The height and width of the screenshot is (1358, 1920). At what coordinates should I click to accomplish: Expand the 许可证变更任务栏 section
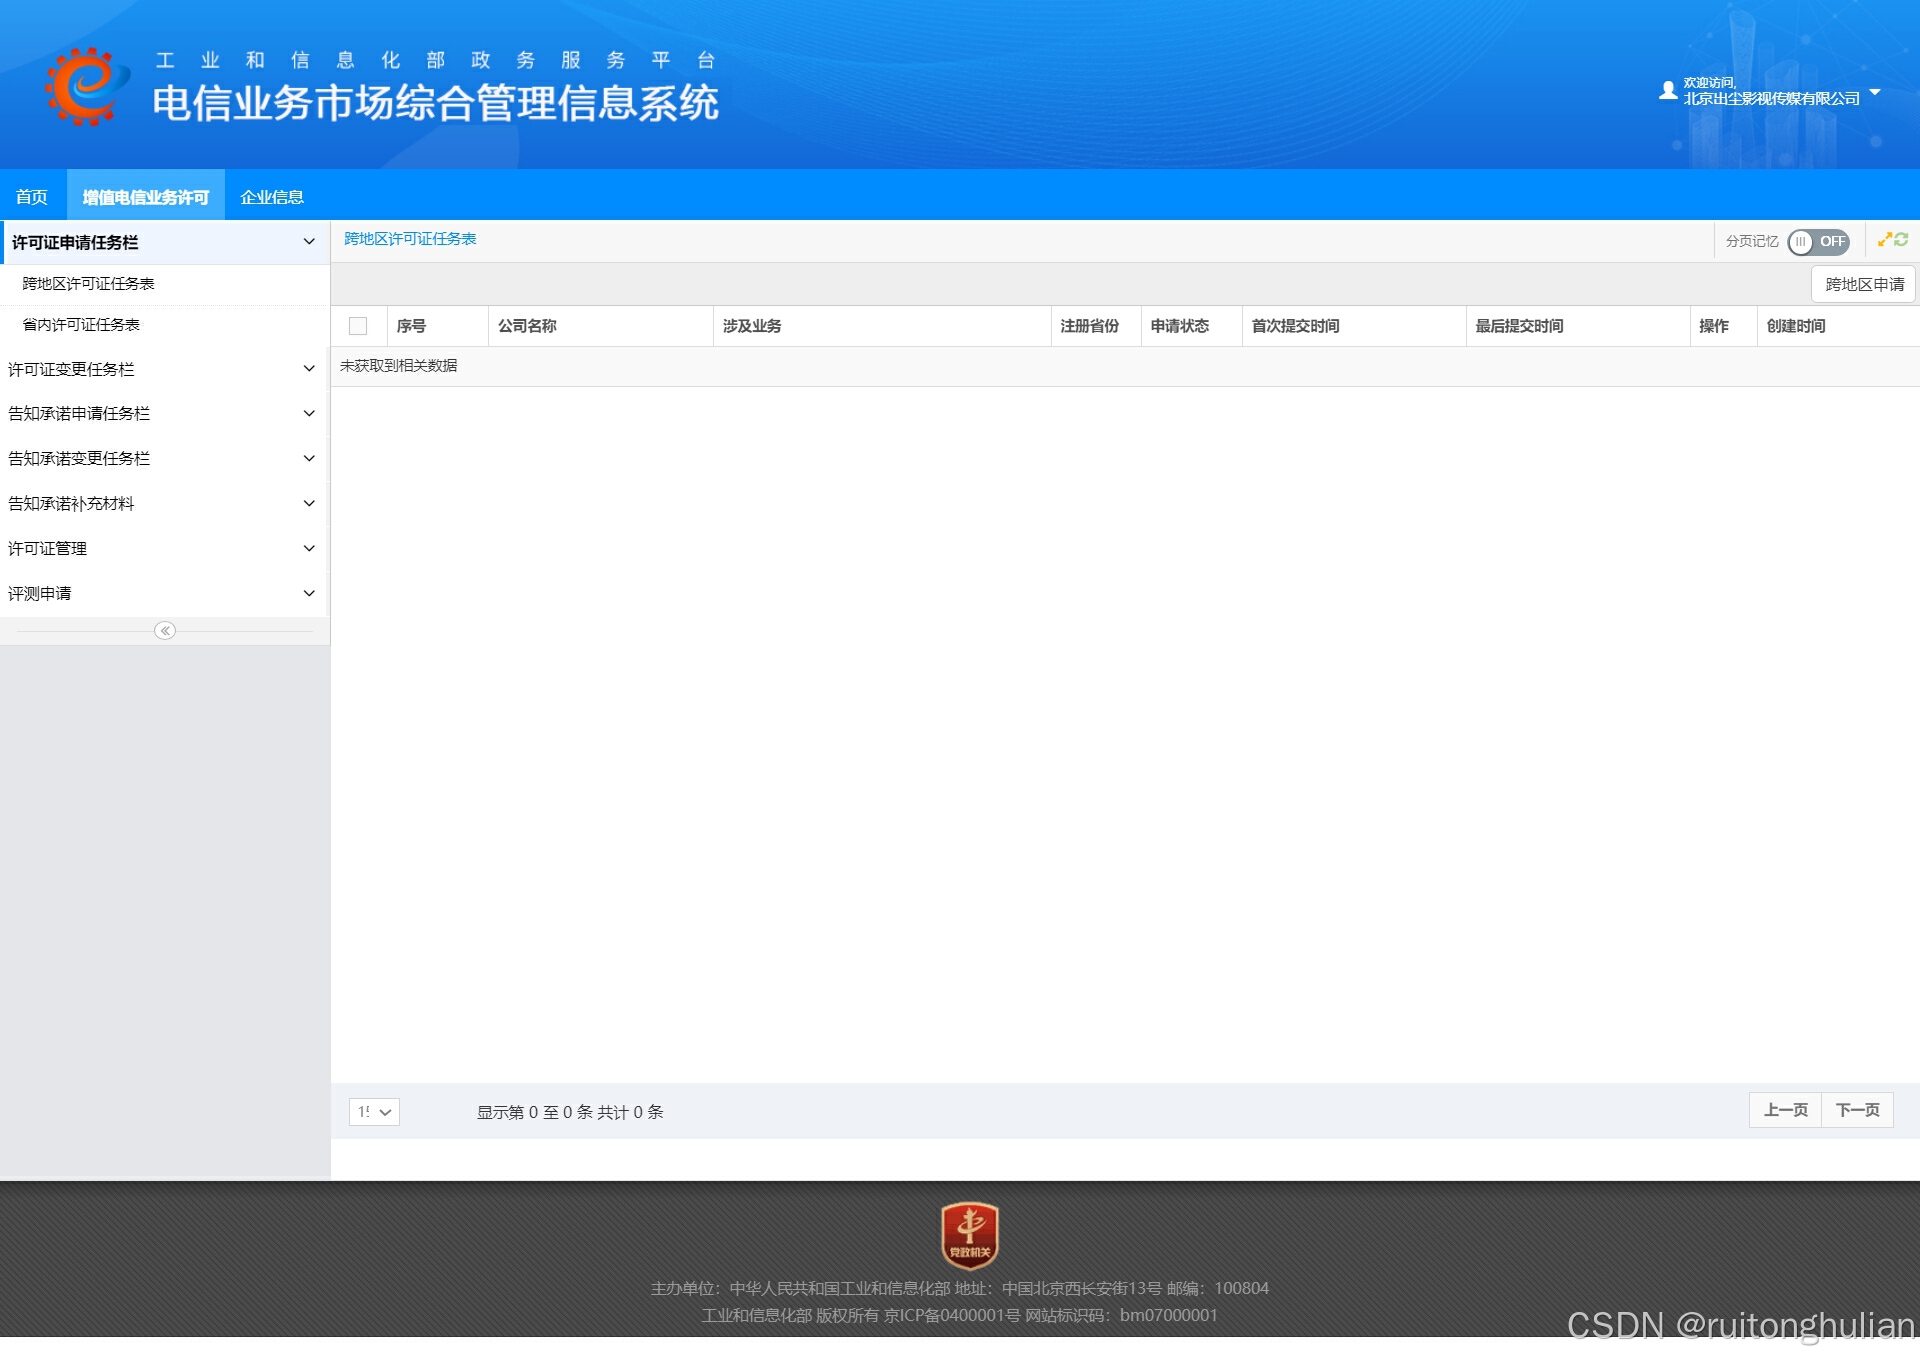pyautogui.click(x=160, y=369)
